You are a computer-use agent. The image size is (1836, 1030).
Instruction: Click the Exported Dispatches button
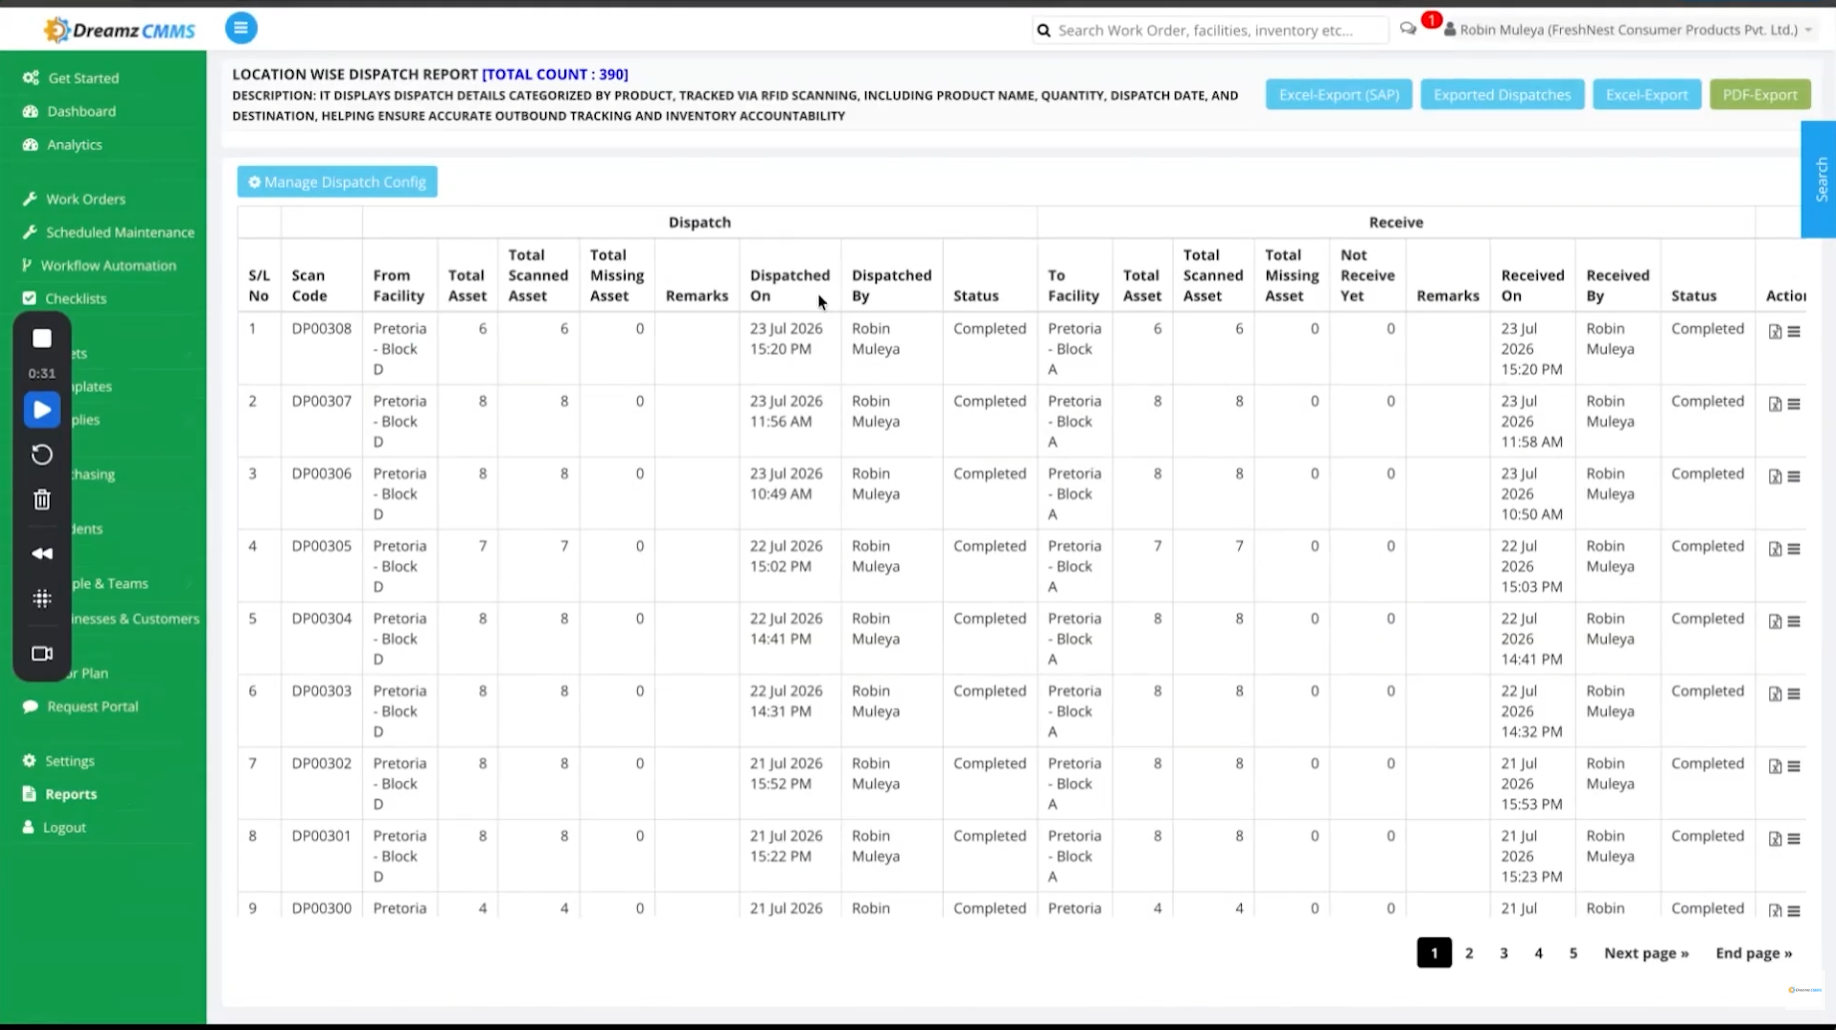click(x=1502, y=94)
